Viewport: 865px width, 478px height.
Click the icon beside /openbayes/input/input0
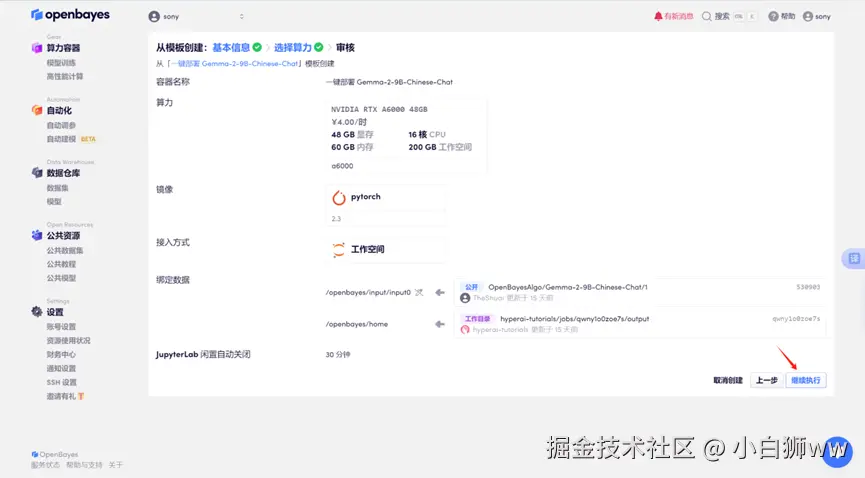click(419, 293)
